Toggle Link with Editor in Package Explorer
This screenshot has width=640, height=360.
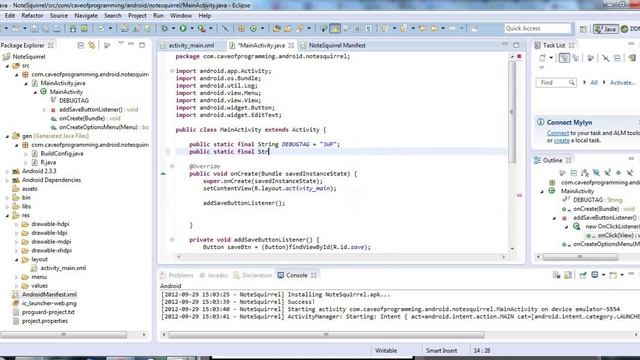pos(92,45)
